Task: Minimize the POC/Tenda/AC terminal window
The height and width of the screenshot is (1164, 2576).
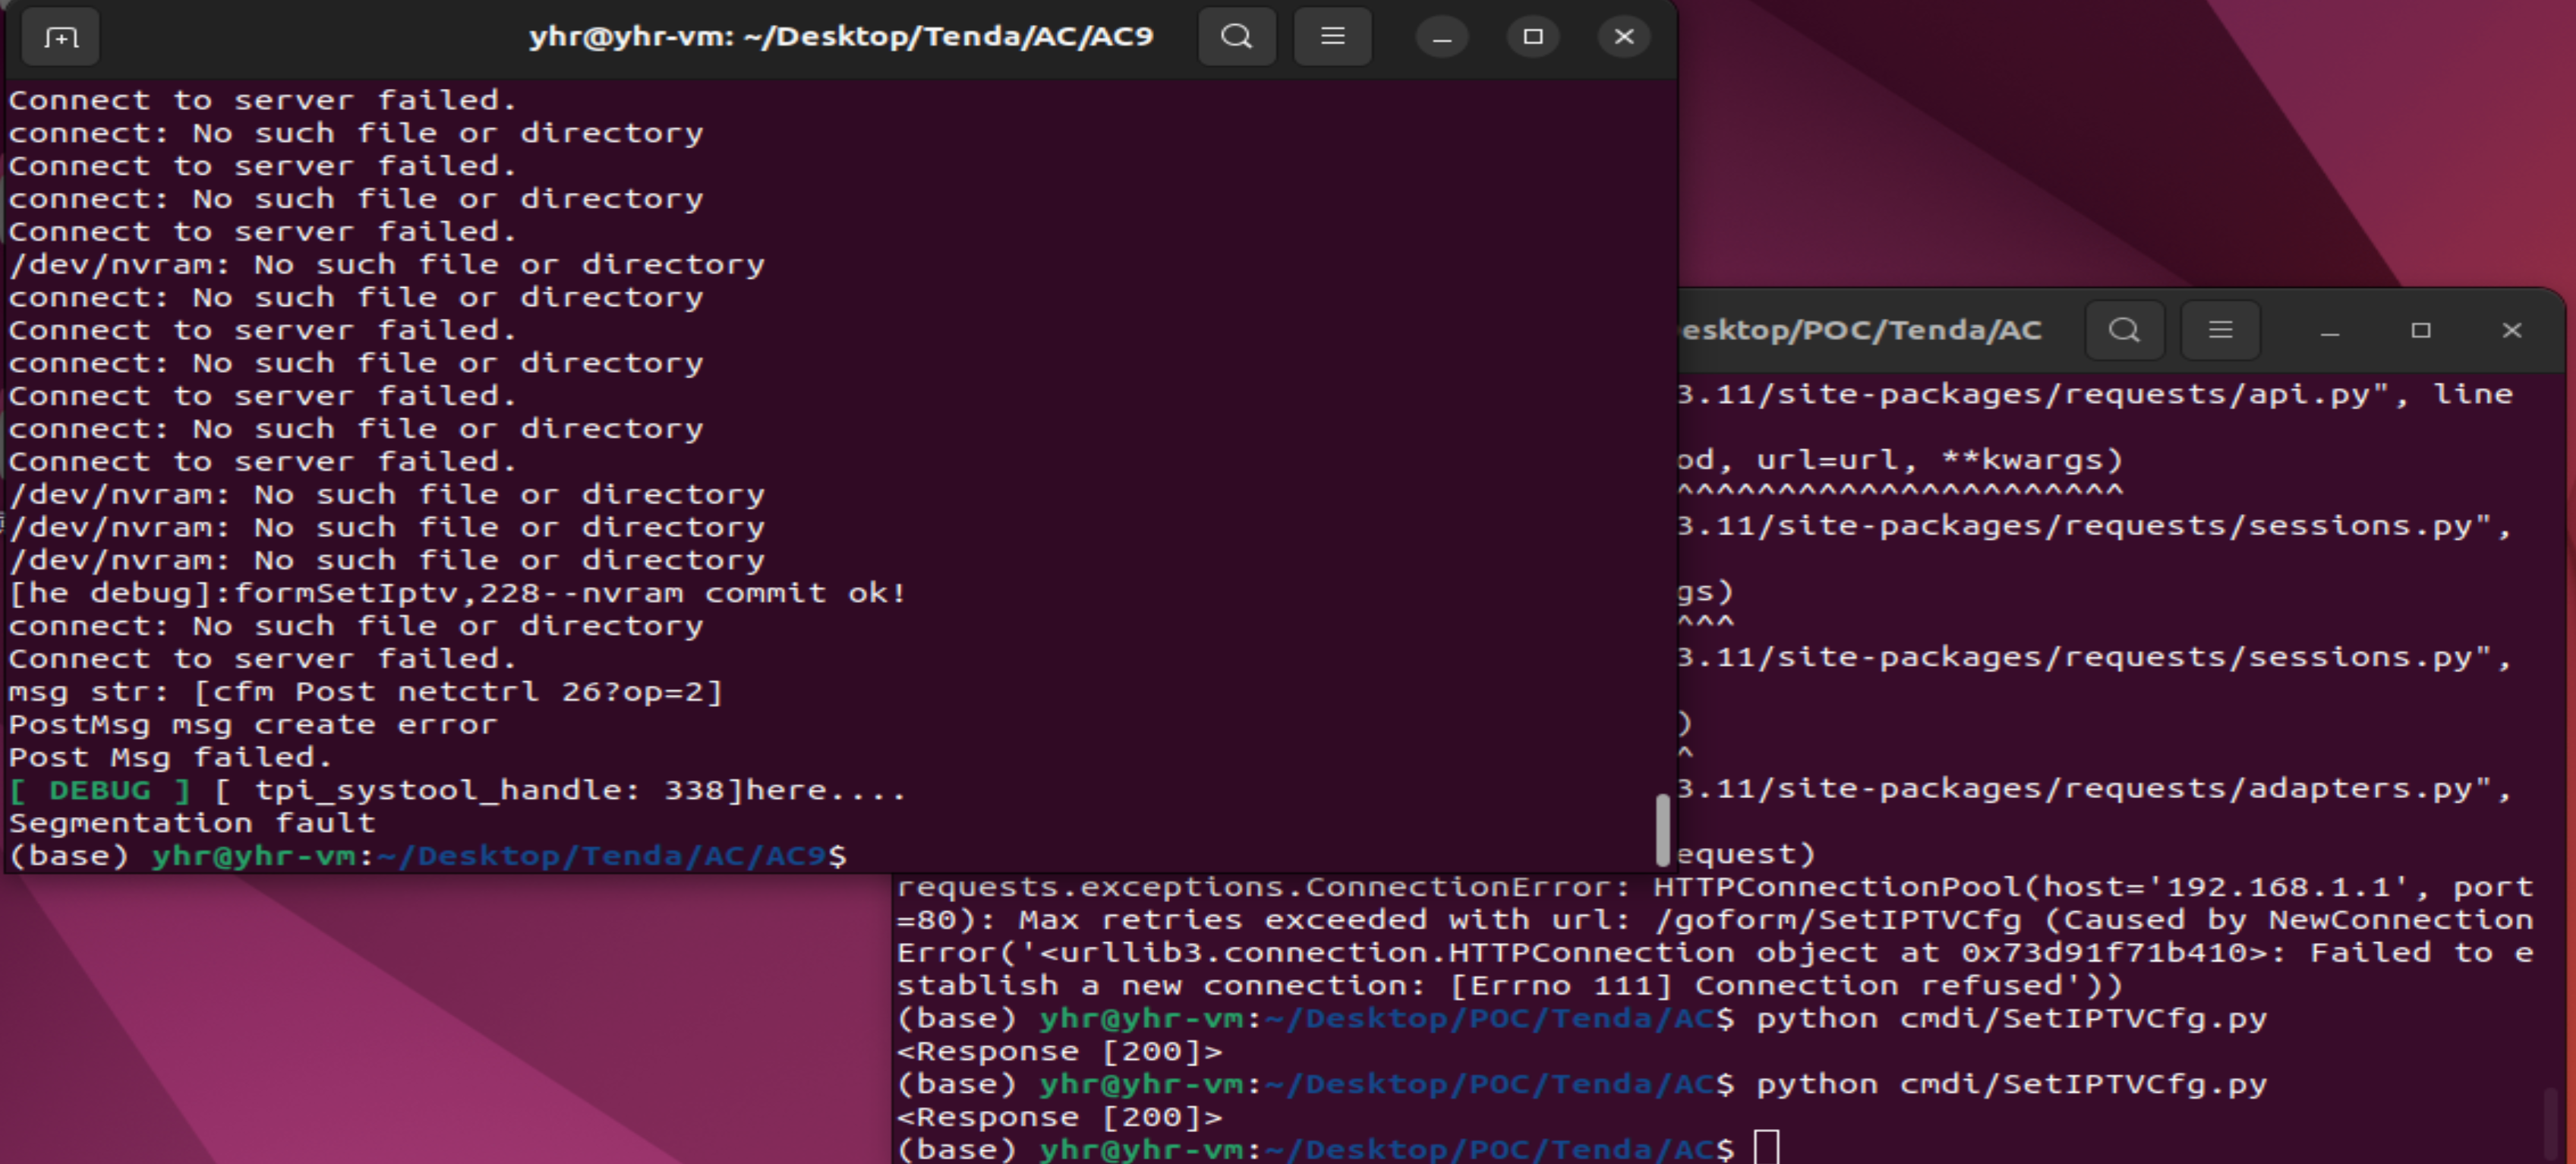Action: coord(2330,331)
